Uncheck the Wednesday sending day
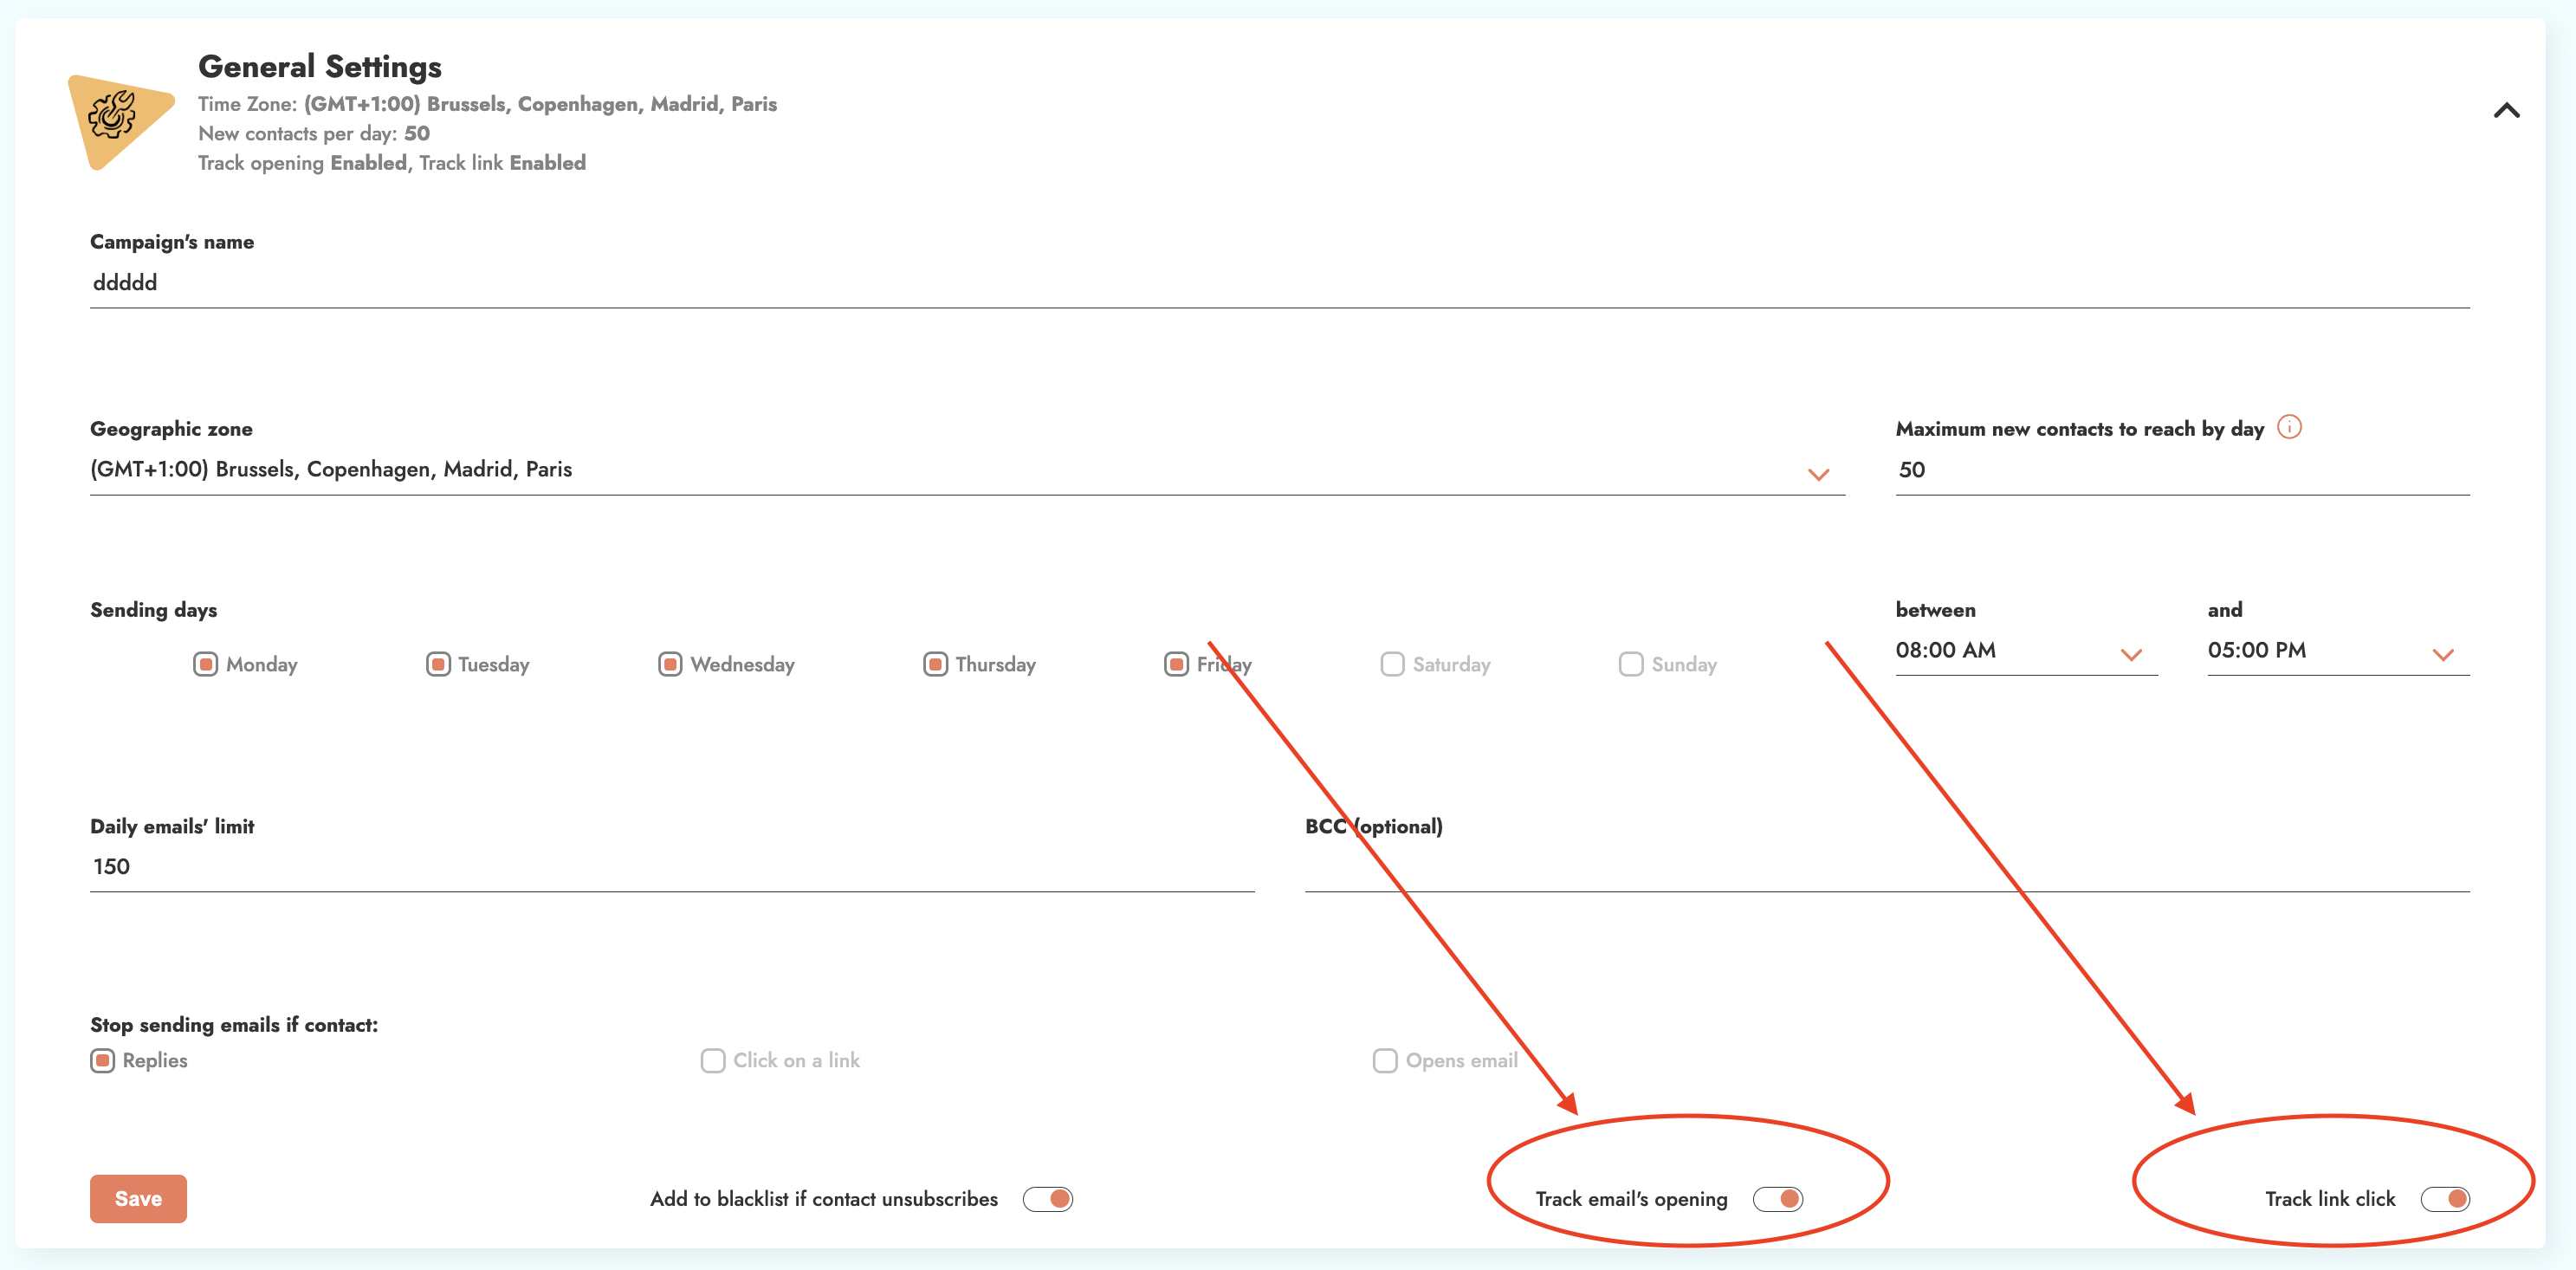The image size is (2576, 1270). pos(670,664)
